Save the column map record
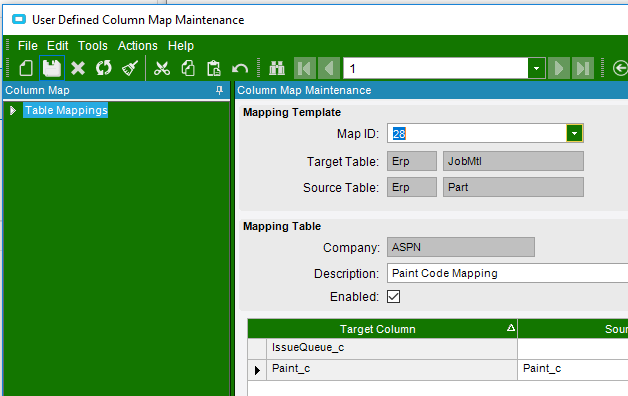 click(52, 68)
